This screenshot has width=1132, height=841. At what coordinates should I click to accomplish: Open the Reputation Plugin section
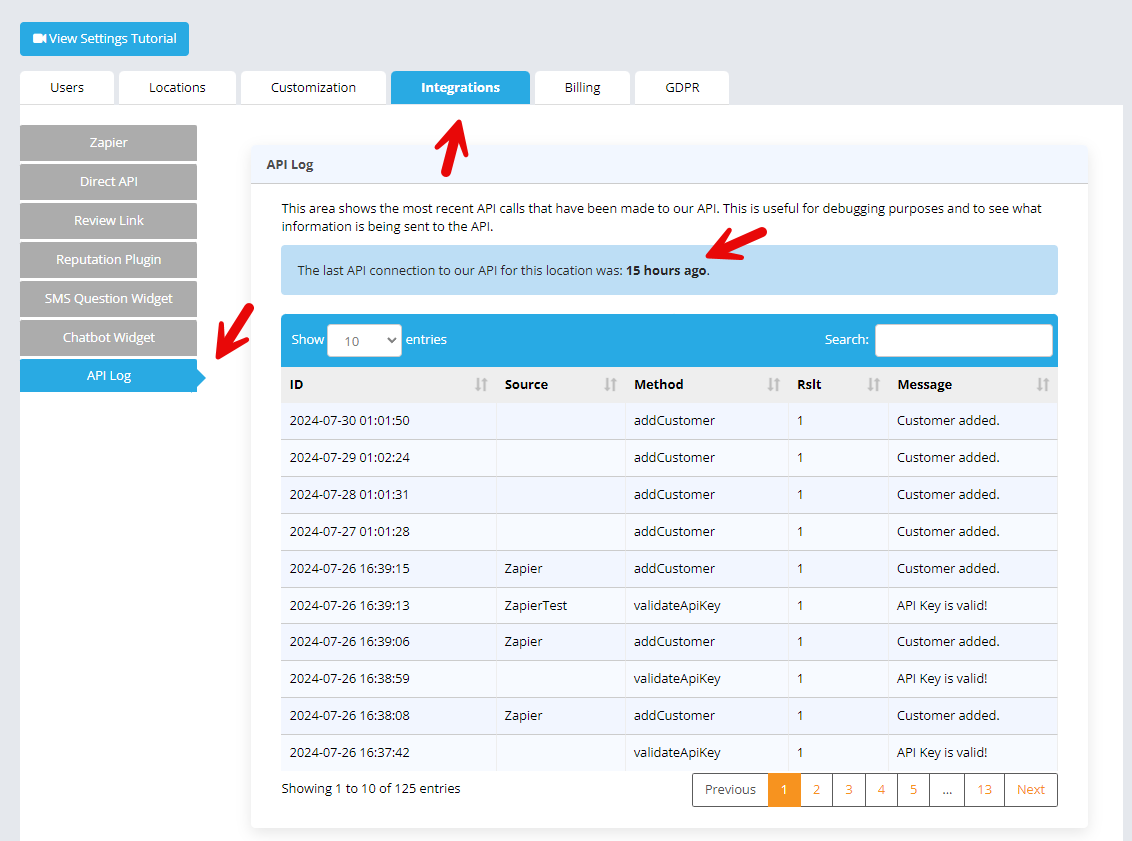[108, 260]
